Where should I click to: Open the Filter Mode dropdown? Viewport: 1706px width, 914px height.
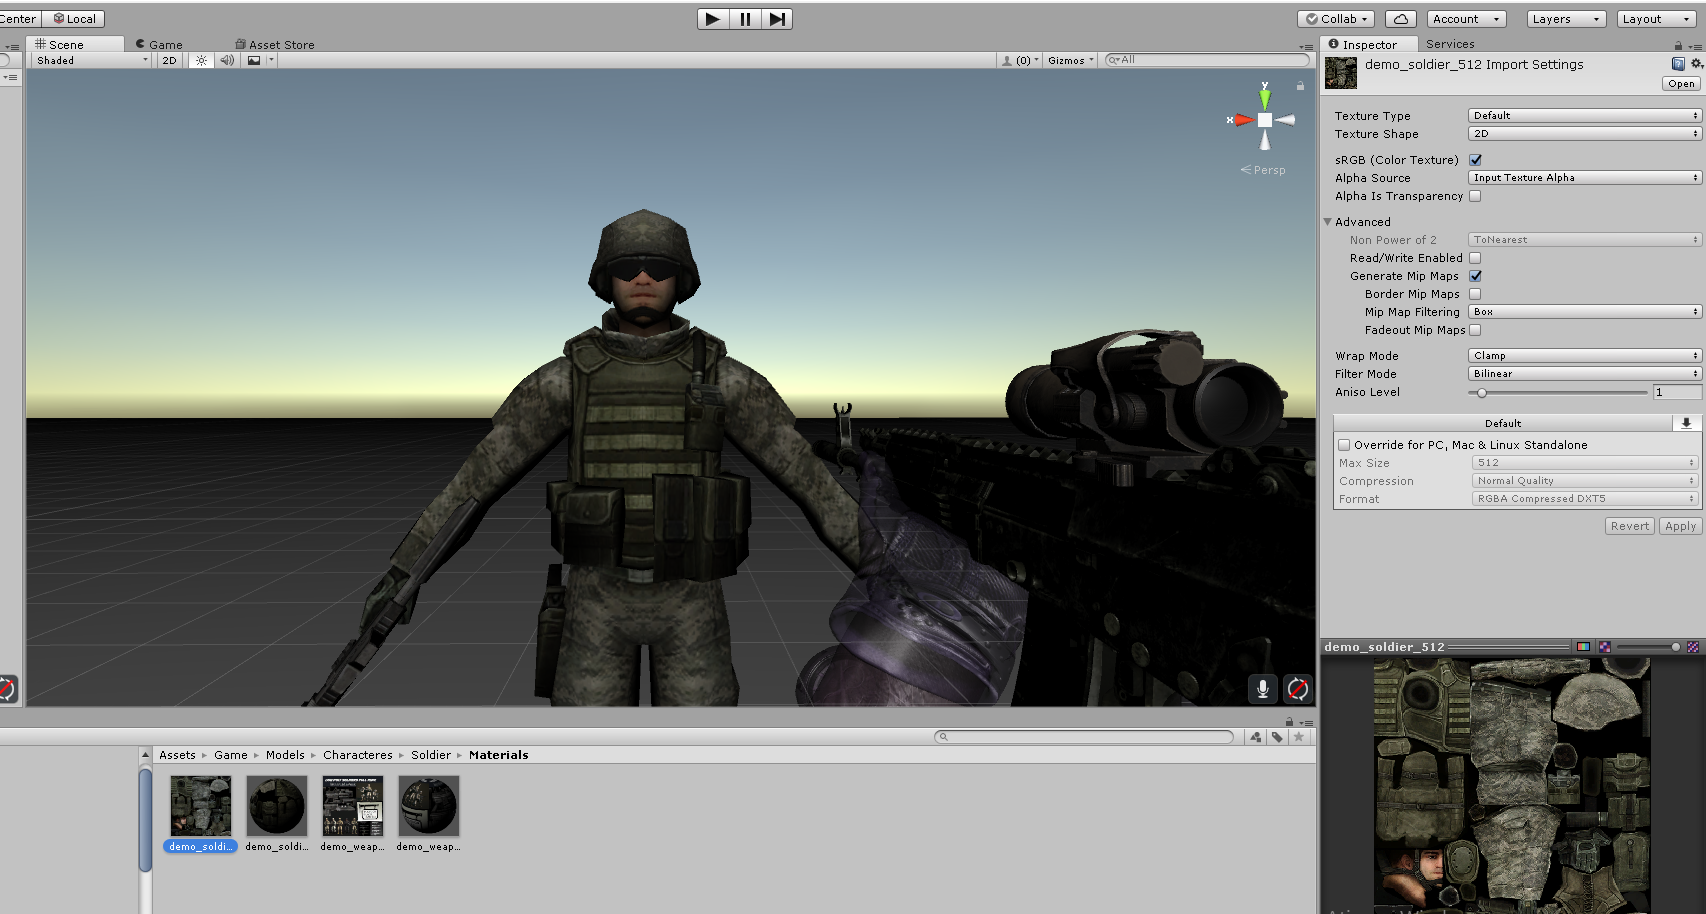pos(1584,374)
